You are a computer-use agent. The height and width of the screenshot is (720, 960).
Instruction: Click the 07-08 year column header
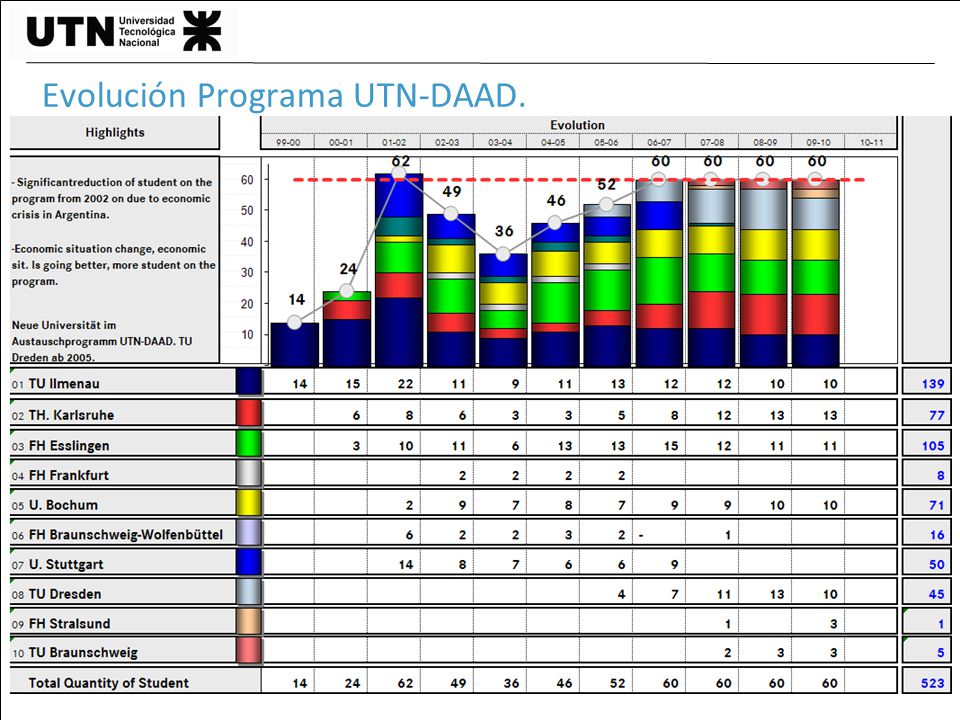(712, 142)
